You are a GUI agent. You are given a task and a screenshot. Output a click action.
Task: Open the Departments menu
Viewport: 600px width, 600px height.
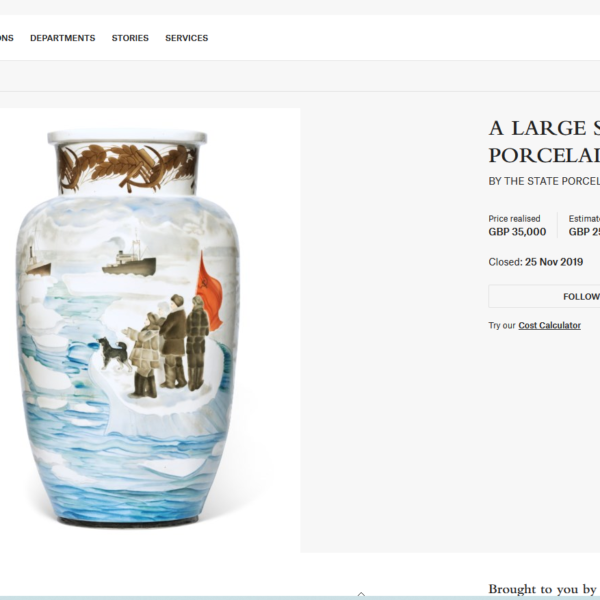point(62,38)
